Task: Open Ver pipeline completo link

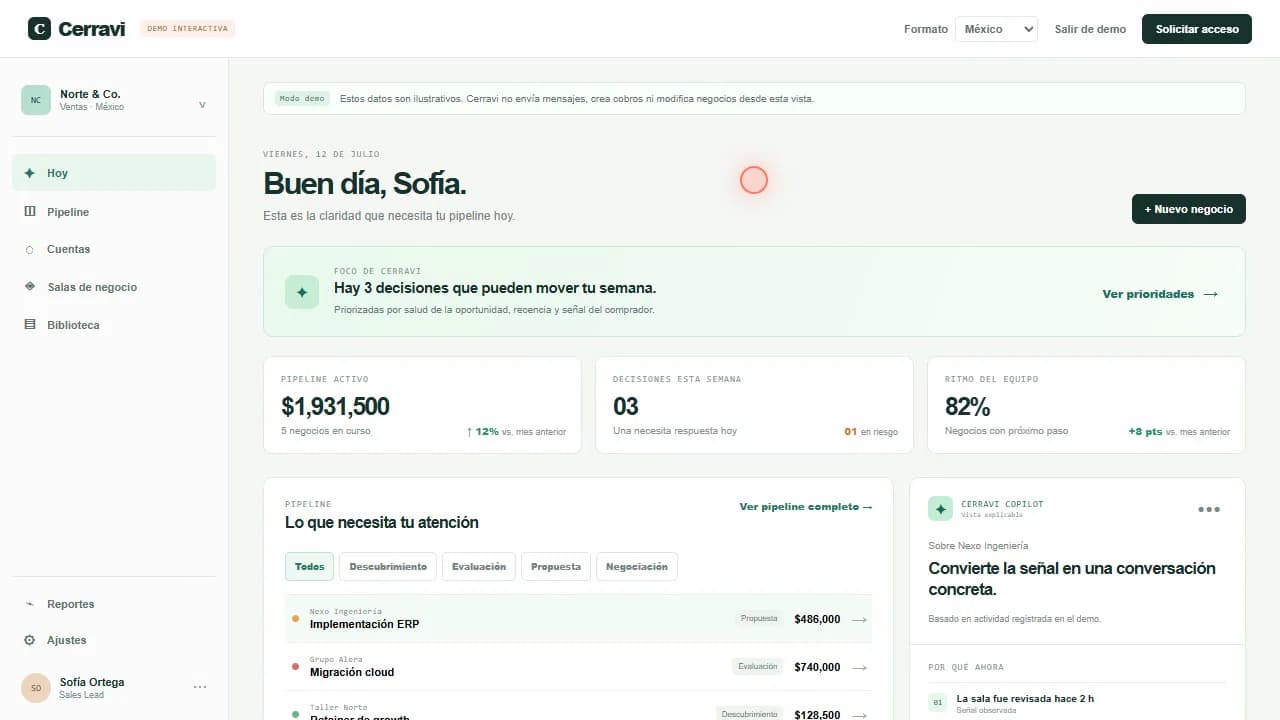Action: (x=806, y=507)
